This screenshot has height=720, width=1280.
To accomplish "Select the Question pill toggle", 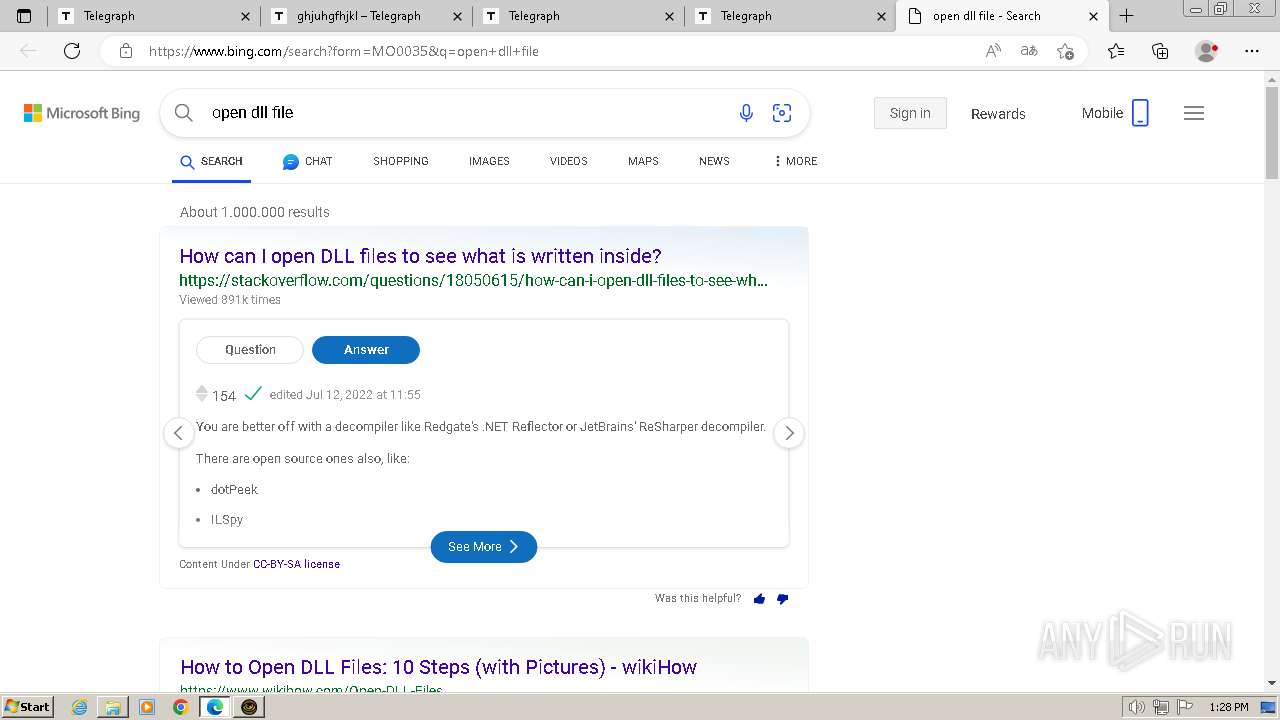I will (250, 350).
